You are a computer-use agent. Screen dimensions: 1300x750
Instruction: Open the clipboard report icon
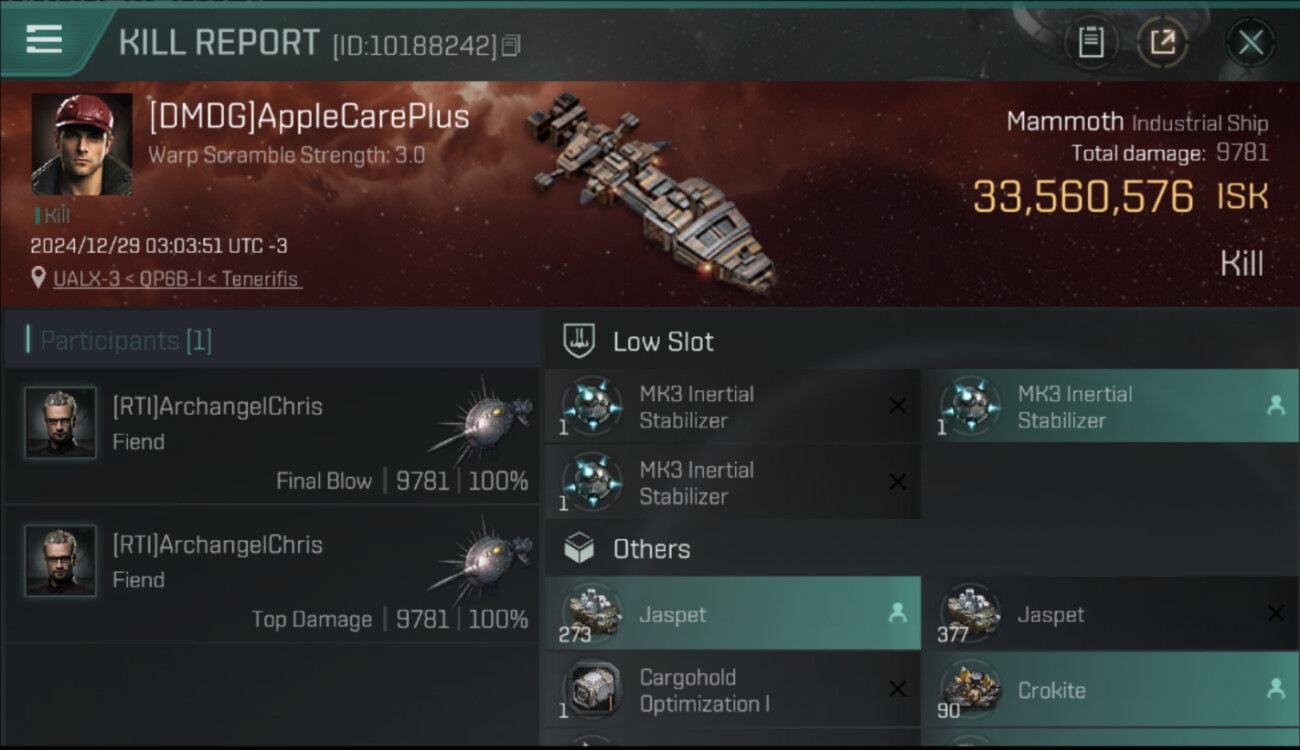1091,42
